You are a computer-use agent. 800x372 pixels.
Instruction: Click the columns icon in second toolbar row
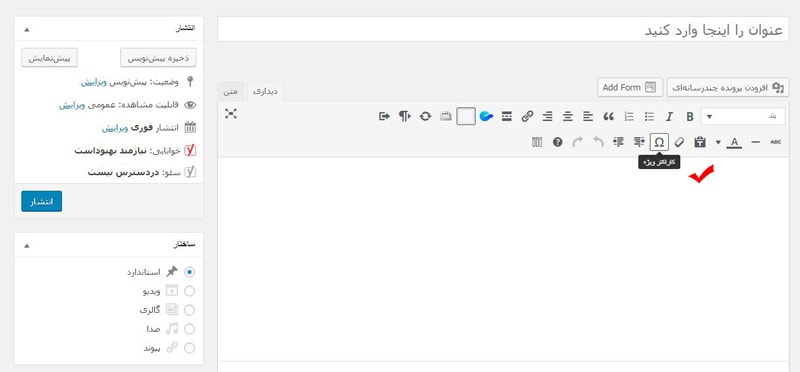point(537,142)
